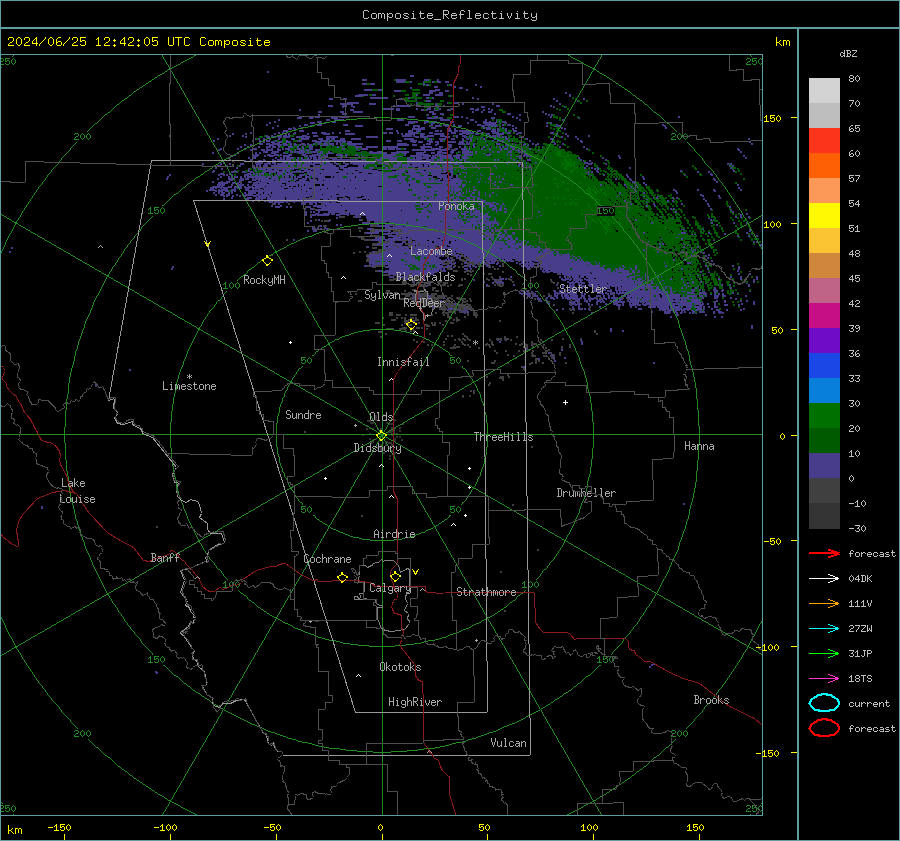Click the yellow diamond marker near RockyMH
The height and width of the screenshot is (841, 900).
tap(267, 261)
